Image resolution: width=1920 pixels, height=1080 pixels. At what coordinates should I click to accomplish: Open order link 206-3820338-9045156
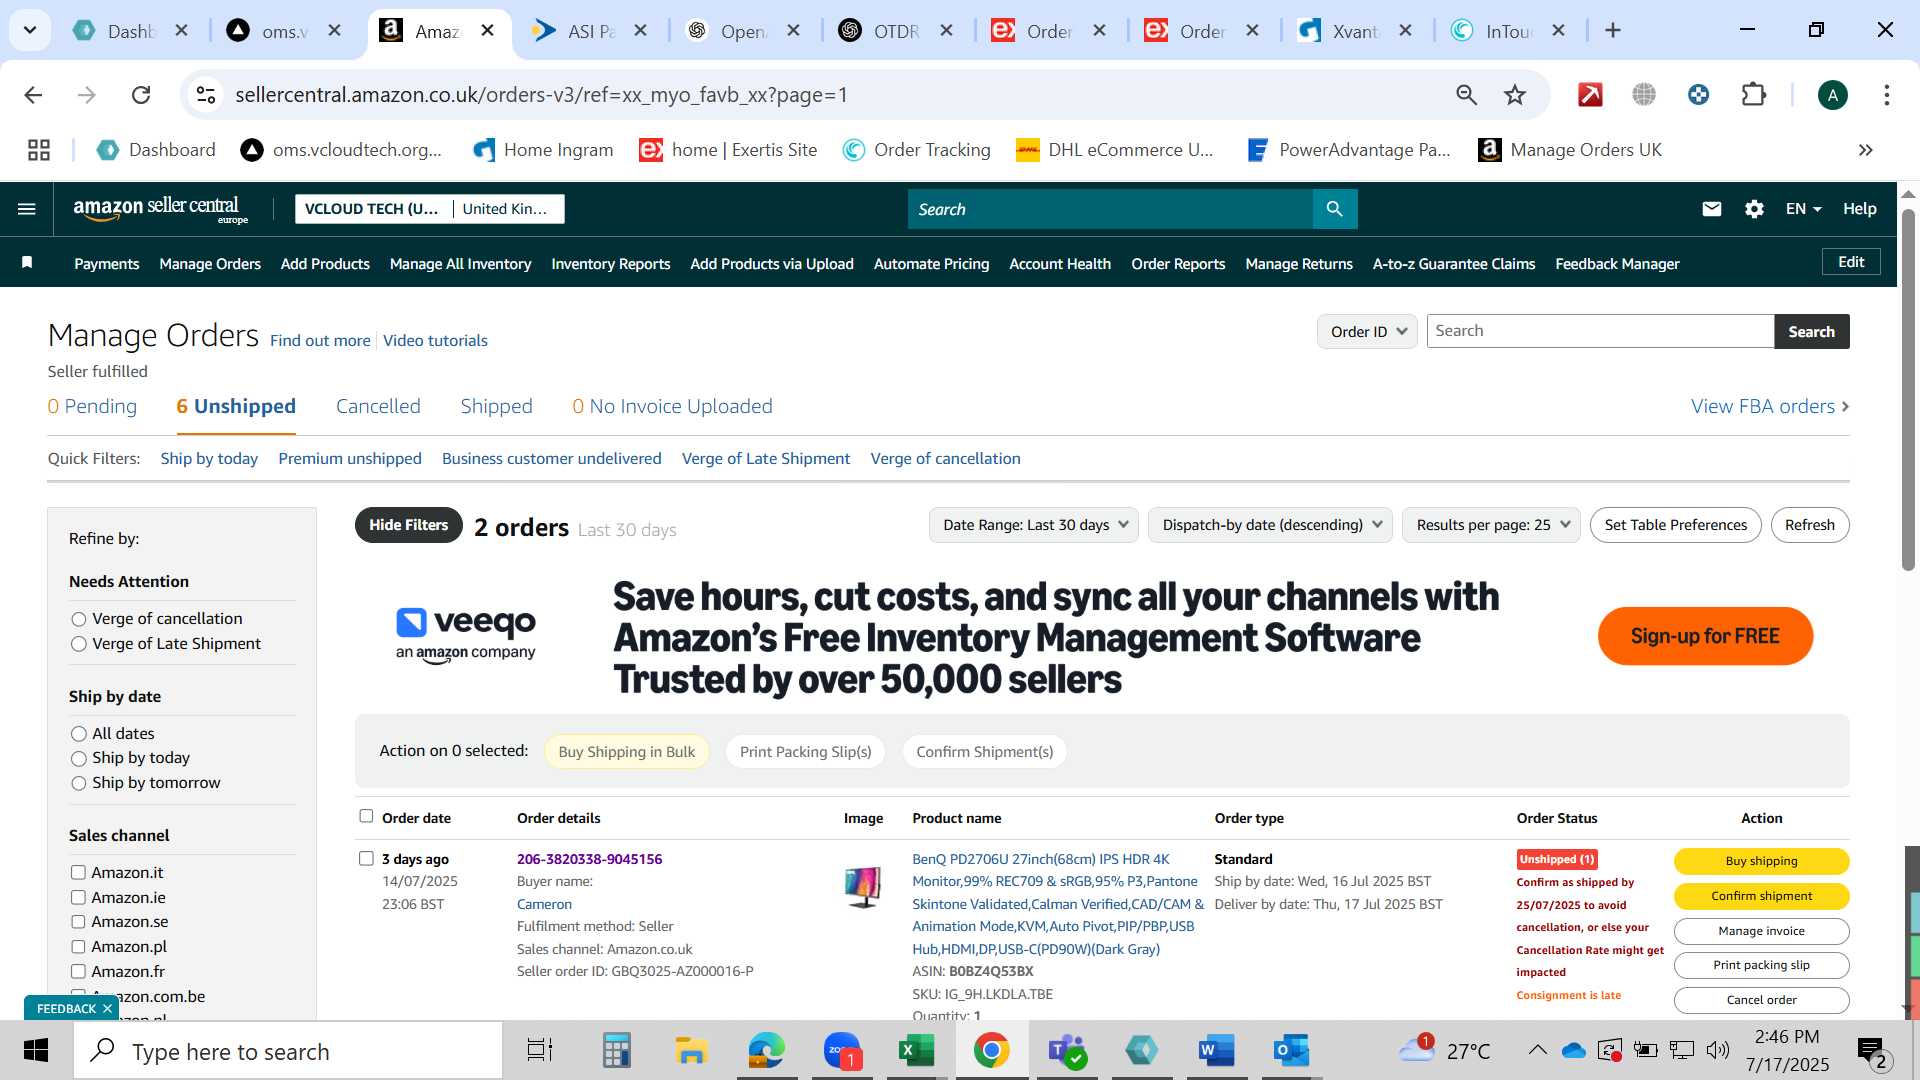pyautogui.click(x=589, y=859)
